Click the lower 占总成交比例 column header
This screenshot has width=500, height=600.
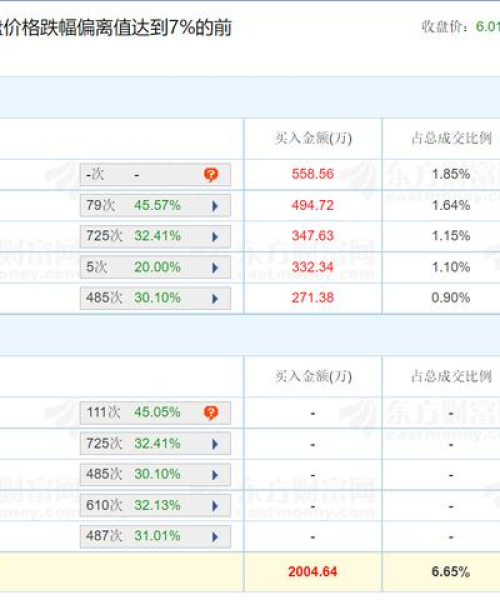point(451,377)
